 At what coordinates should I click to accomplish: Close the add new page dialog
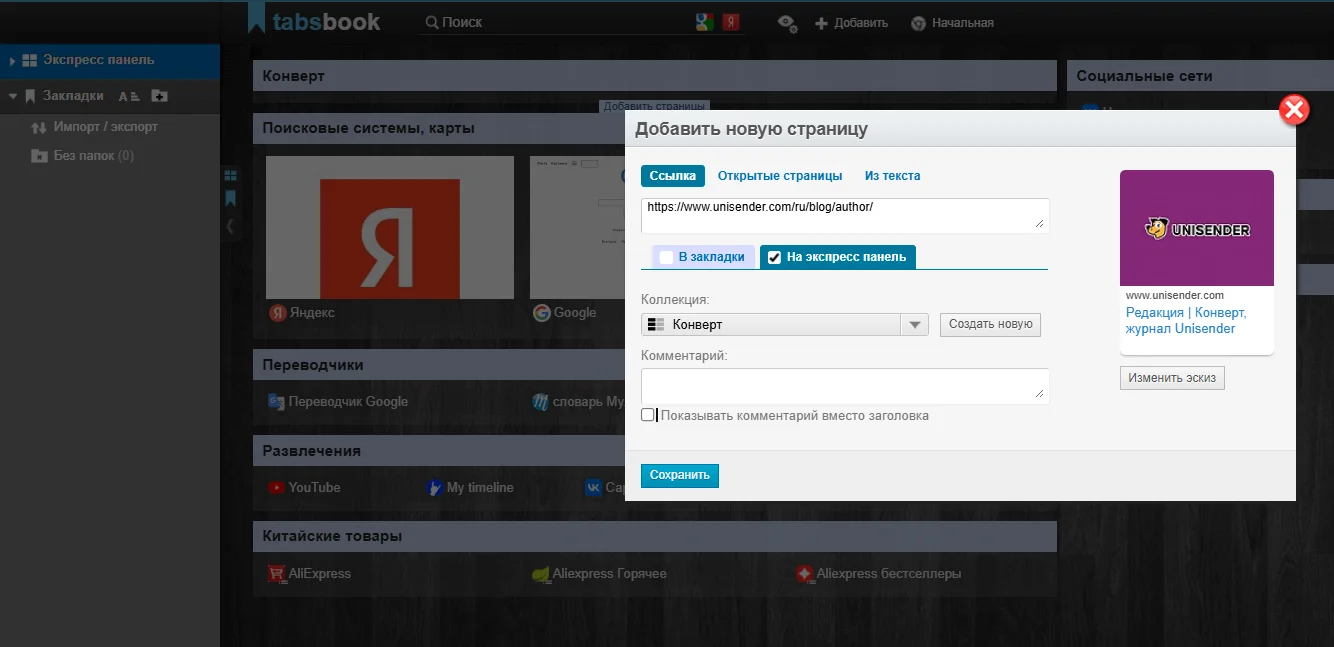coord(1294,109)
